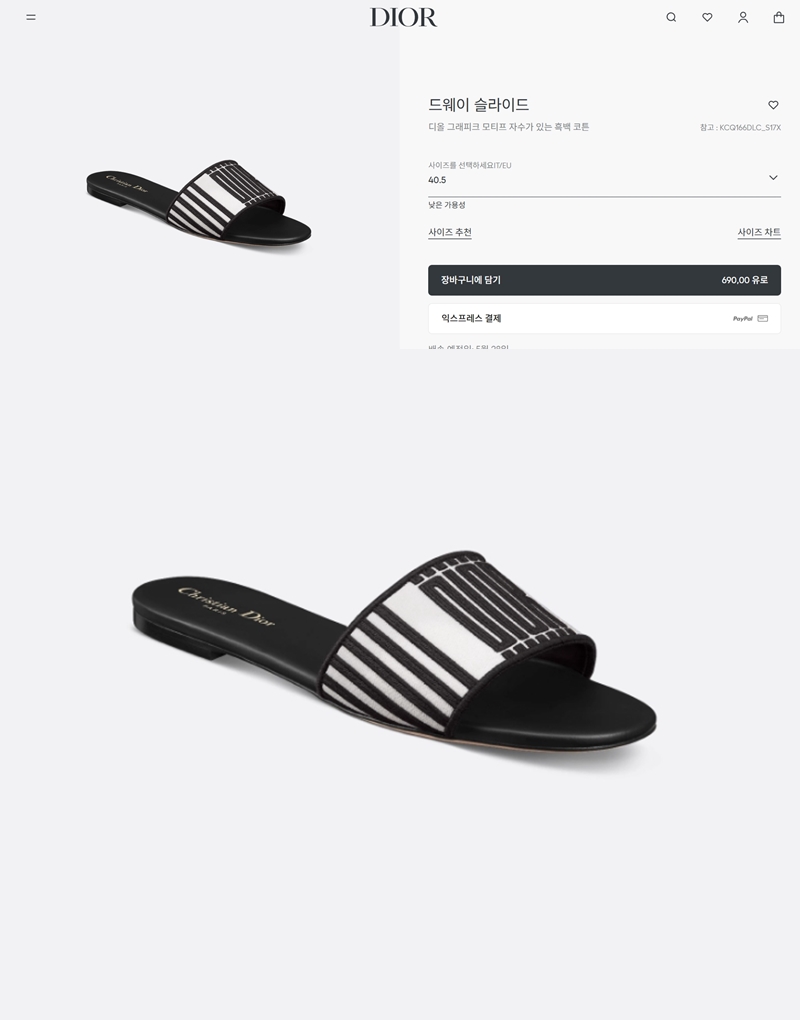Expand the size selector chevron
This screenshot has height=1020, width=800.
(773, 178)
